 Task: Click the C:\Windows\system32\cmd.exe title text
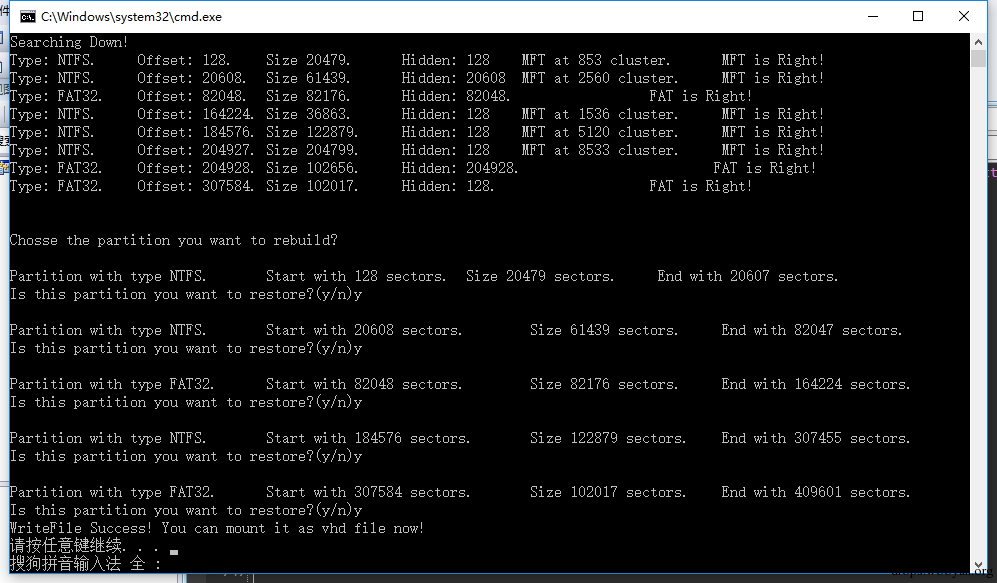click(131, 17)
